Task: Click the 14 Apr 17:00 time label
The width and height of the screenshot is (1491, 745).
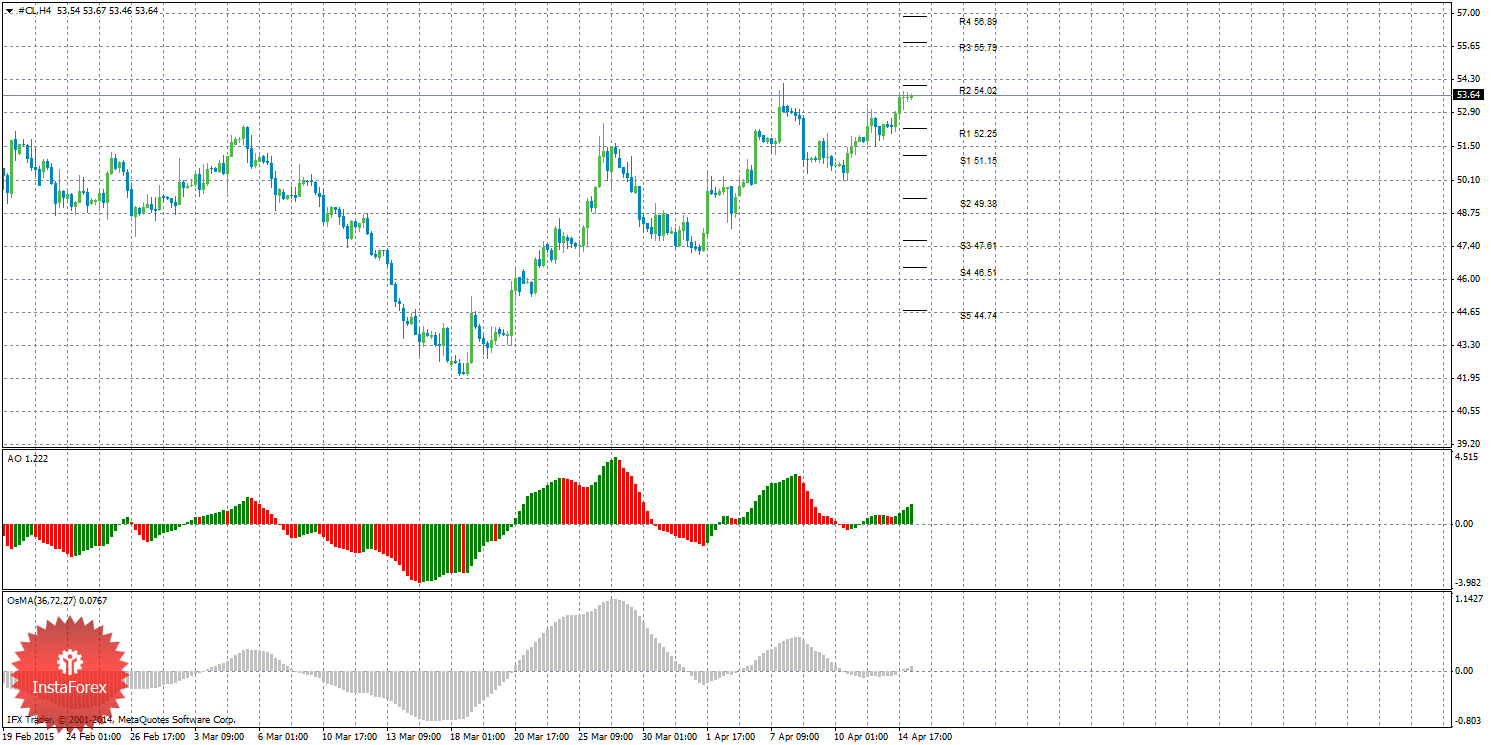Action: pos(925,737)
